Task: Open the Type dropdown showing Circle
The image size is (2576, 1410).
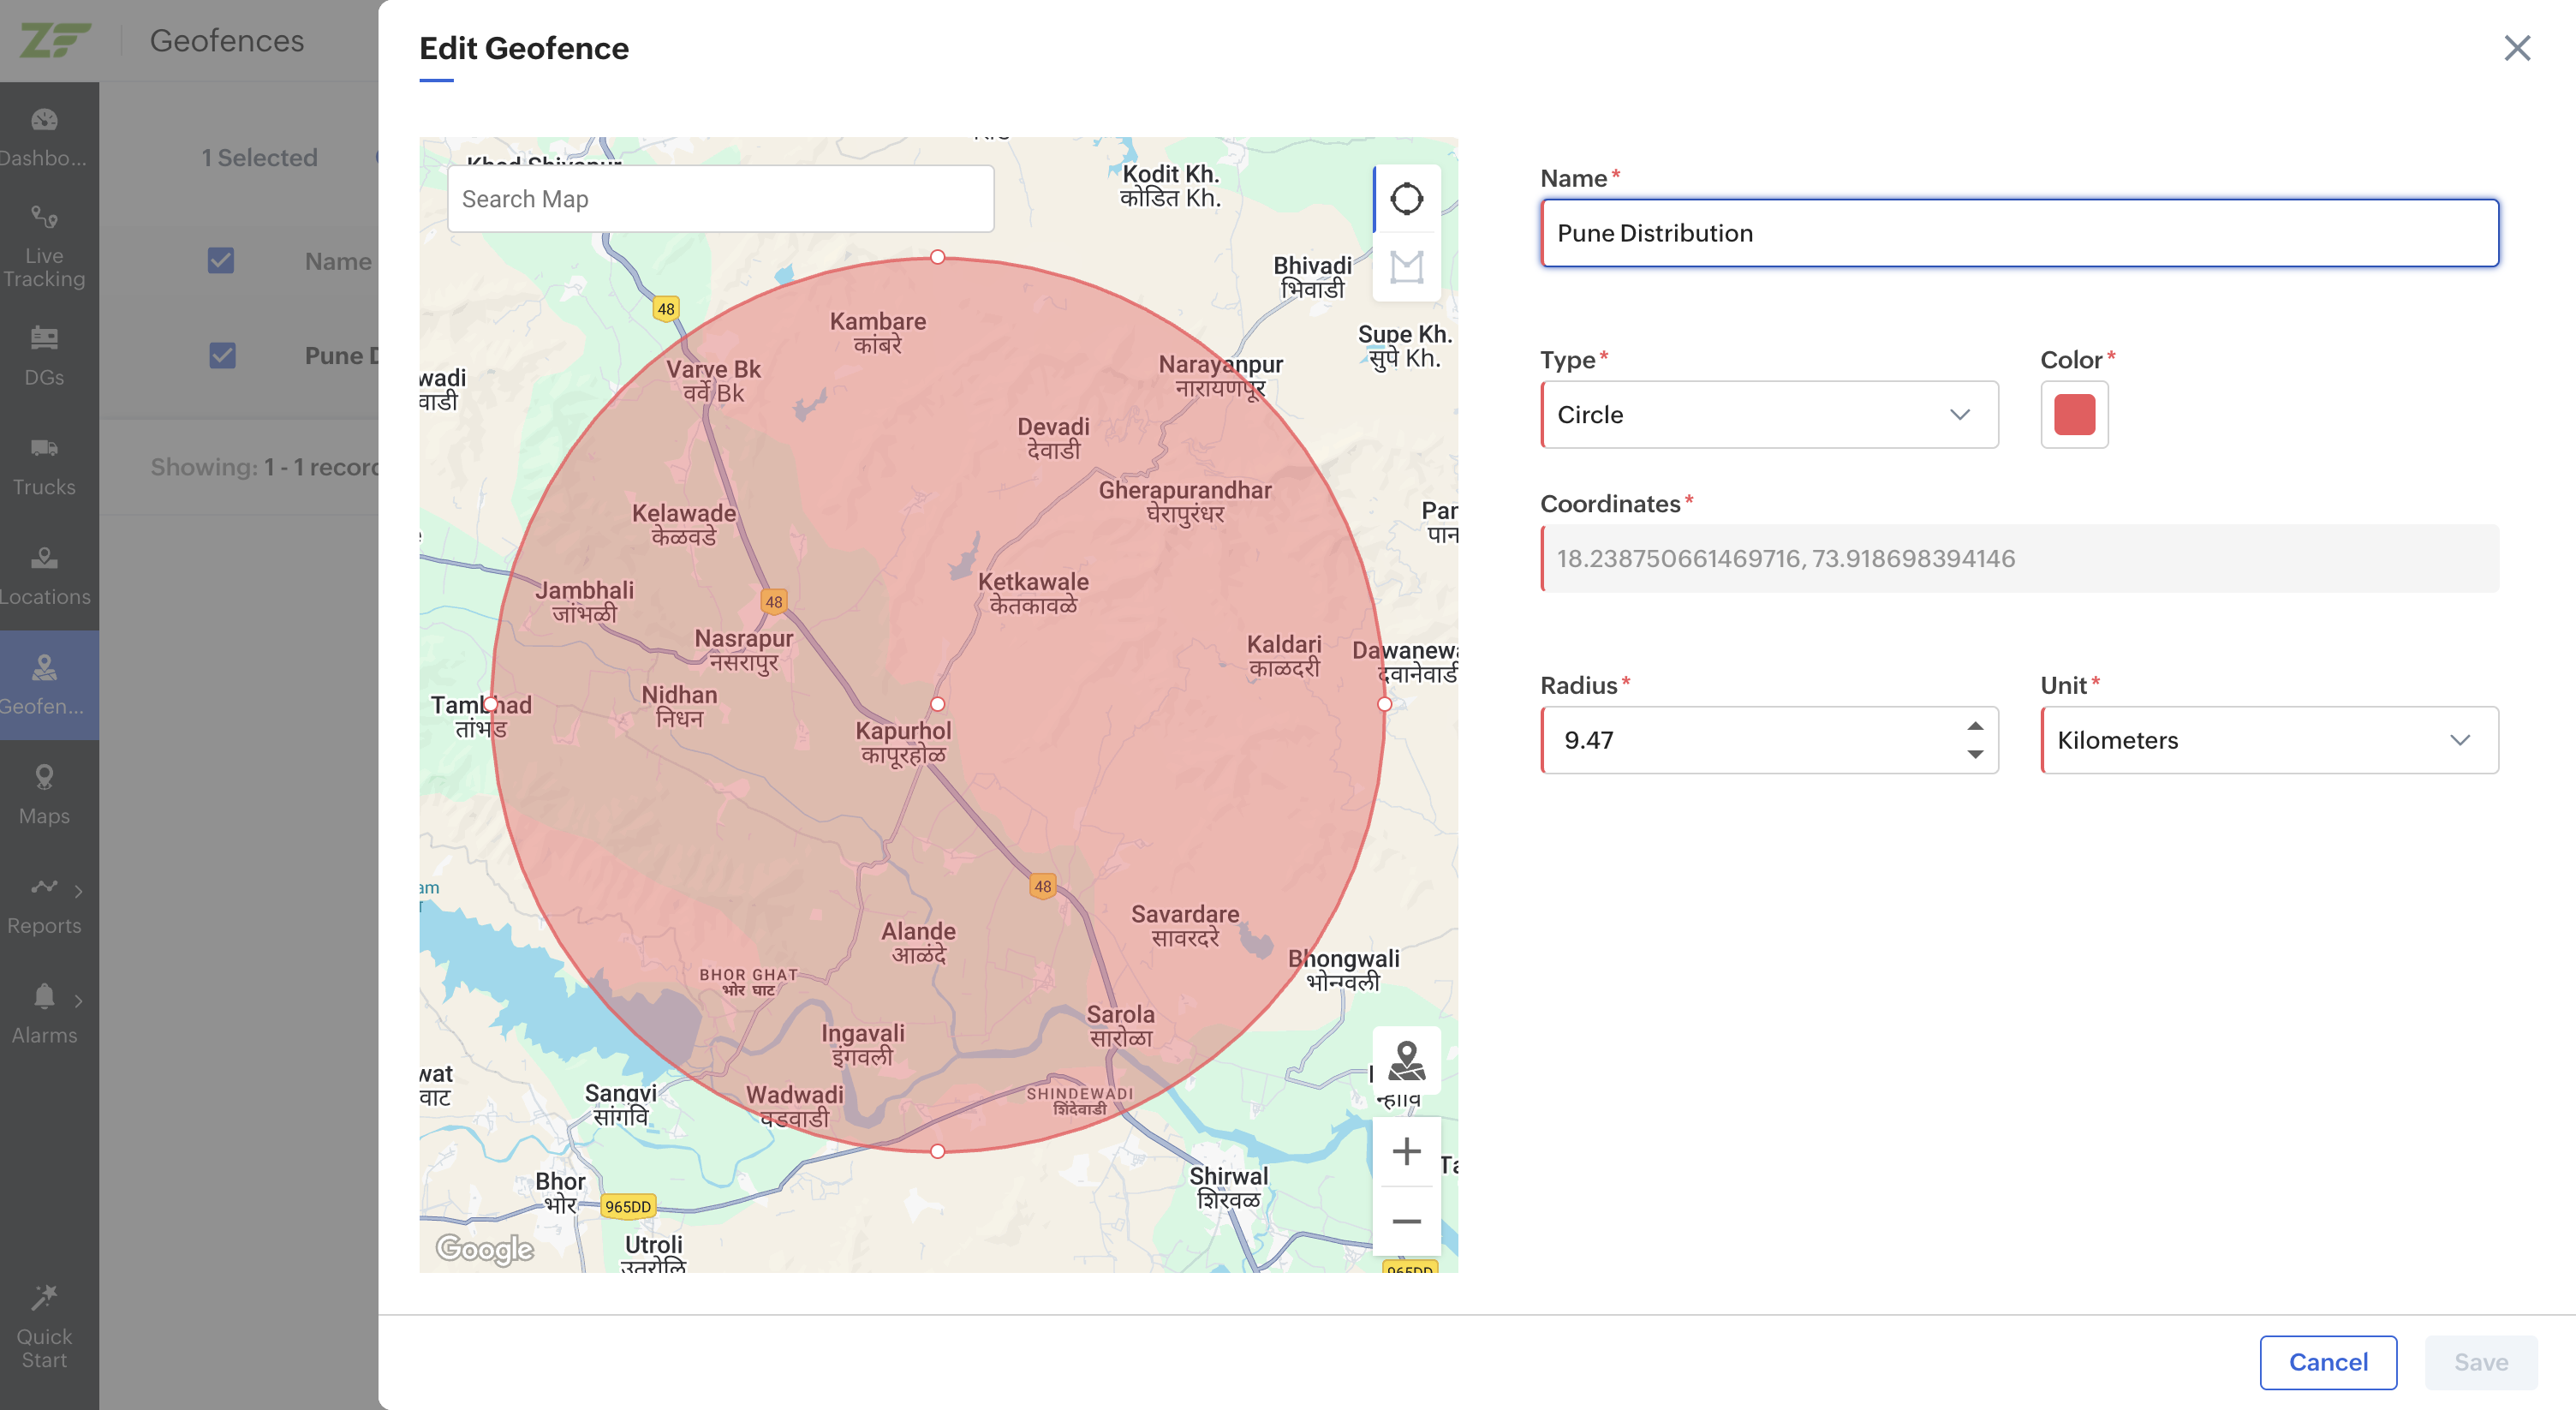Action: coord(1769,414)
